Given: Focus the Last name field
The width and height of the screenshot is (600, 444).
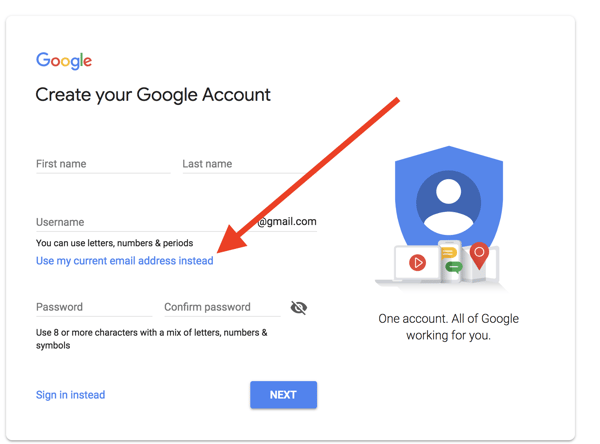Looking at the screenshot, I should (x=245, y=164).
